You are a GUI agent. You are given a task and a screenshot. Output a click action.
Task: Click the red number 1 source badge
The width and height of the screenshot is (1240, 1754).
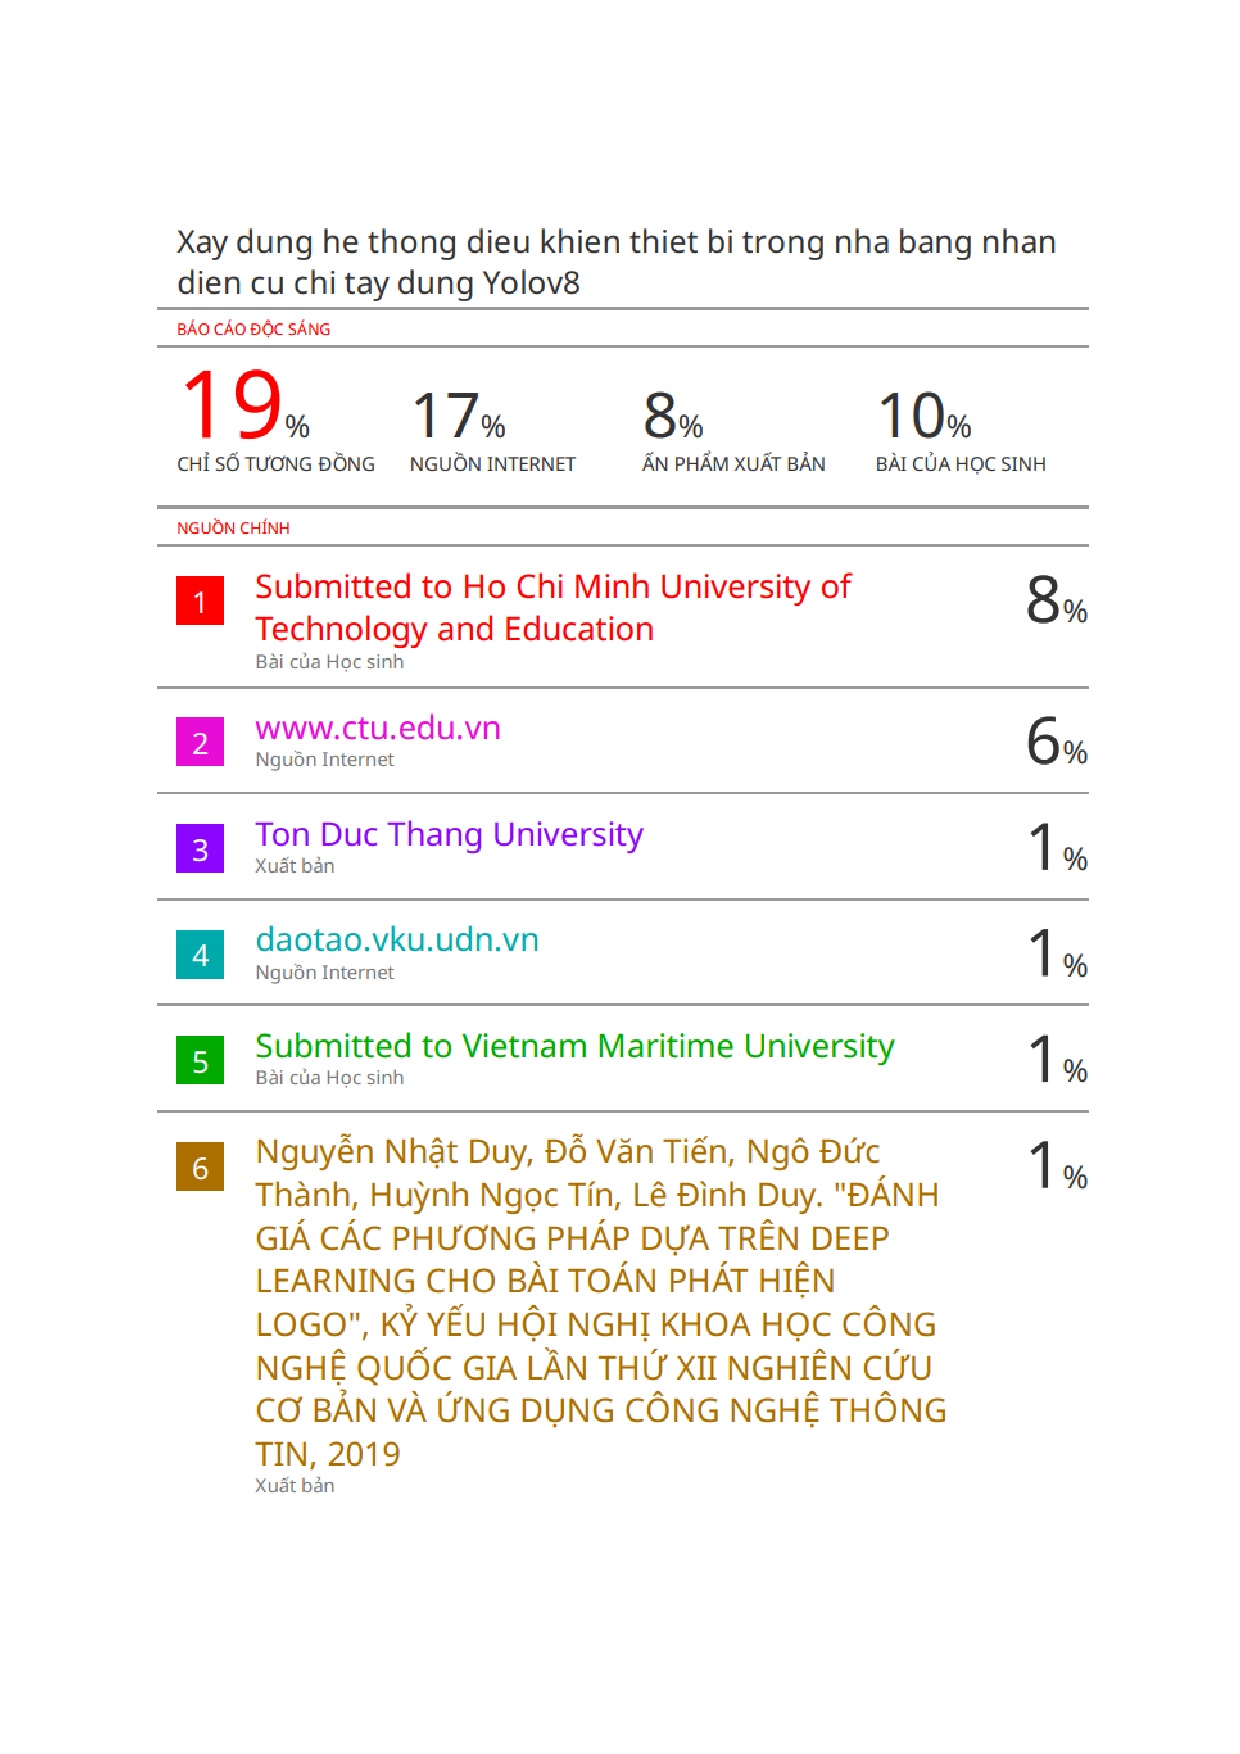(200, 601)
